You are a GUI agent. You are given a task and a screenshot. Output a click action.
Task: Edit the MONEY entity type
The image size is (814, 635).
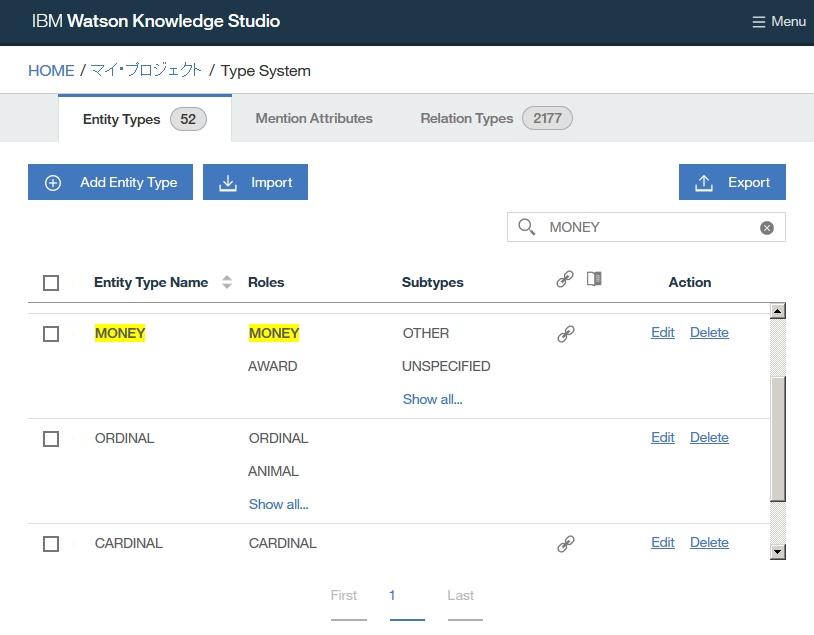pyautogui.click(x=662, y=333)
